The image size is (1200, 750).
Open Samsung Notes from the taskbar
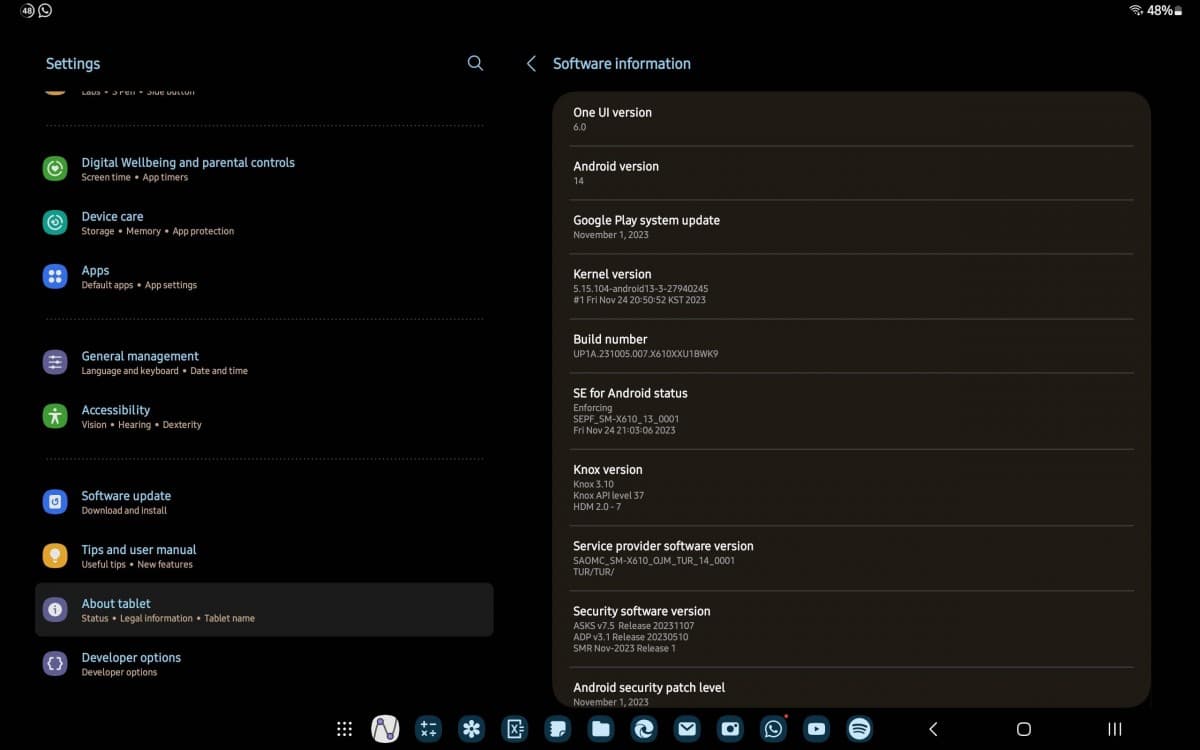click(x=557, y=729)
